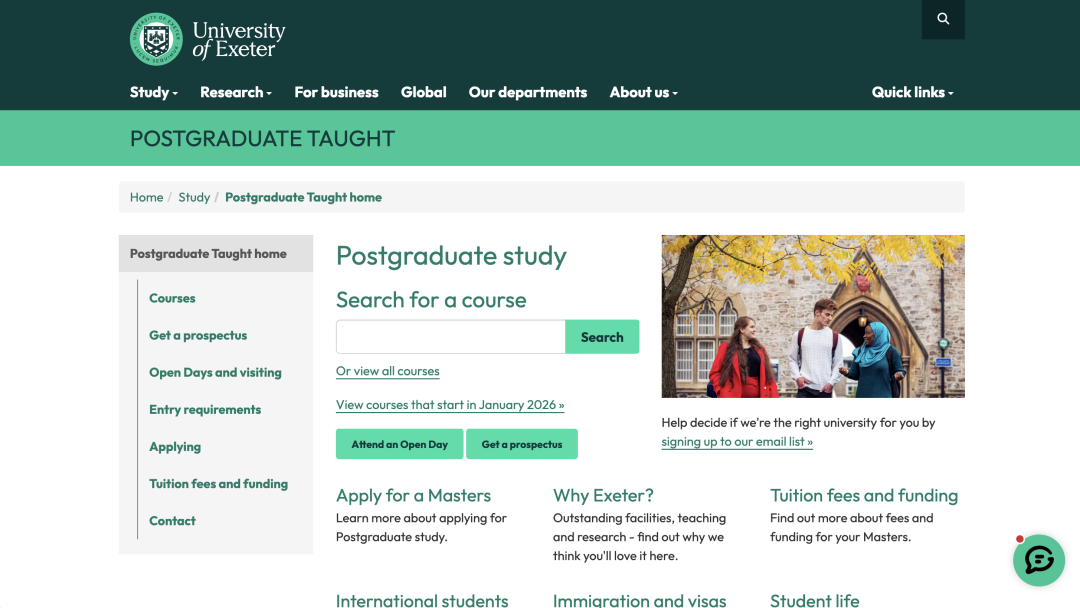Open Our departments from the navigation bar
Screen dimensions: 1080x608
point(528,92)
